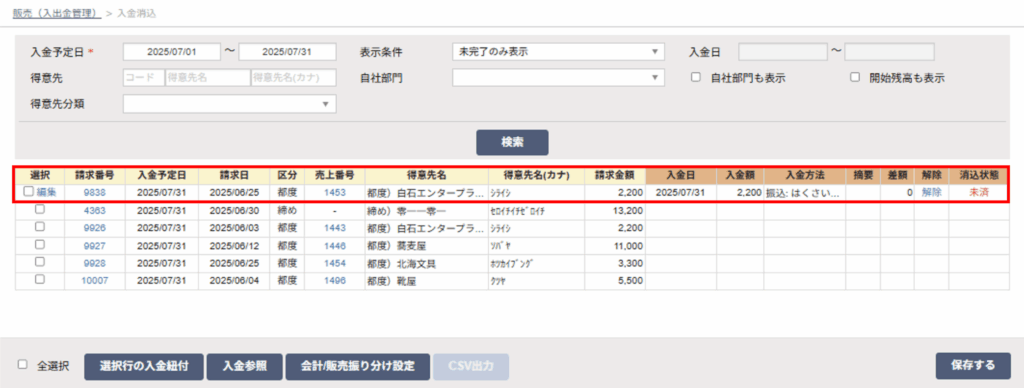Click the 得意先名 column header
This screenshot has height=388, width=1024.
[426, 176]
